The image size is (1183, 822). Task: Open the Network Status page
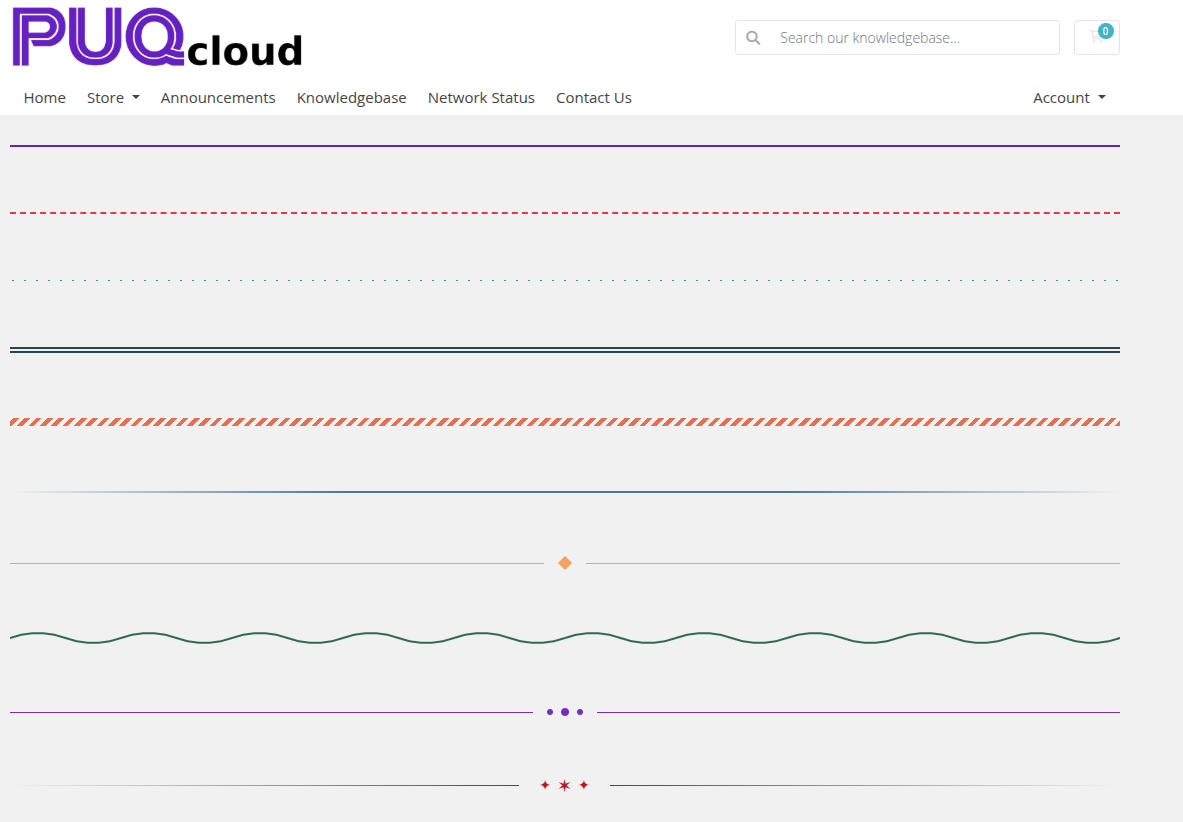(x=481, y=98)
